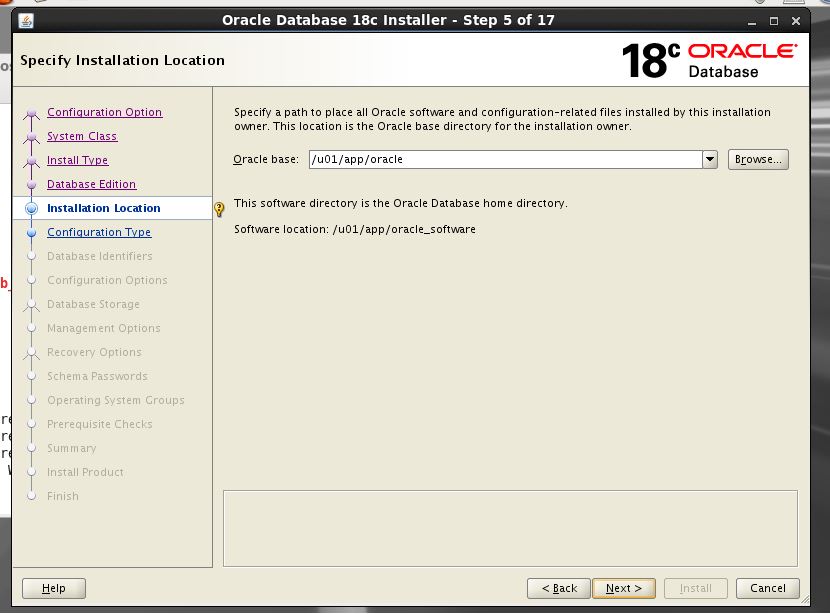Proceed with the Next > button
This screenshot has height=614, width=830.
pyautogui.click(x=624, y=588)
